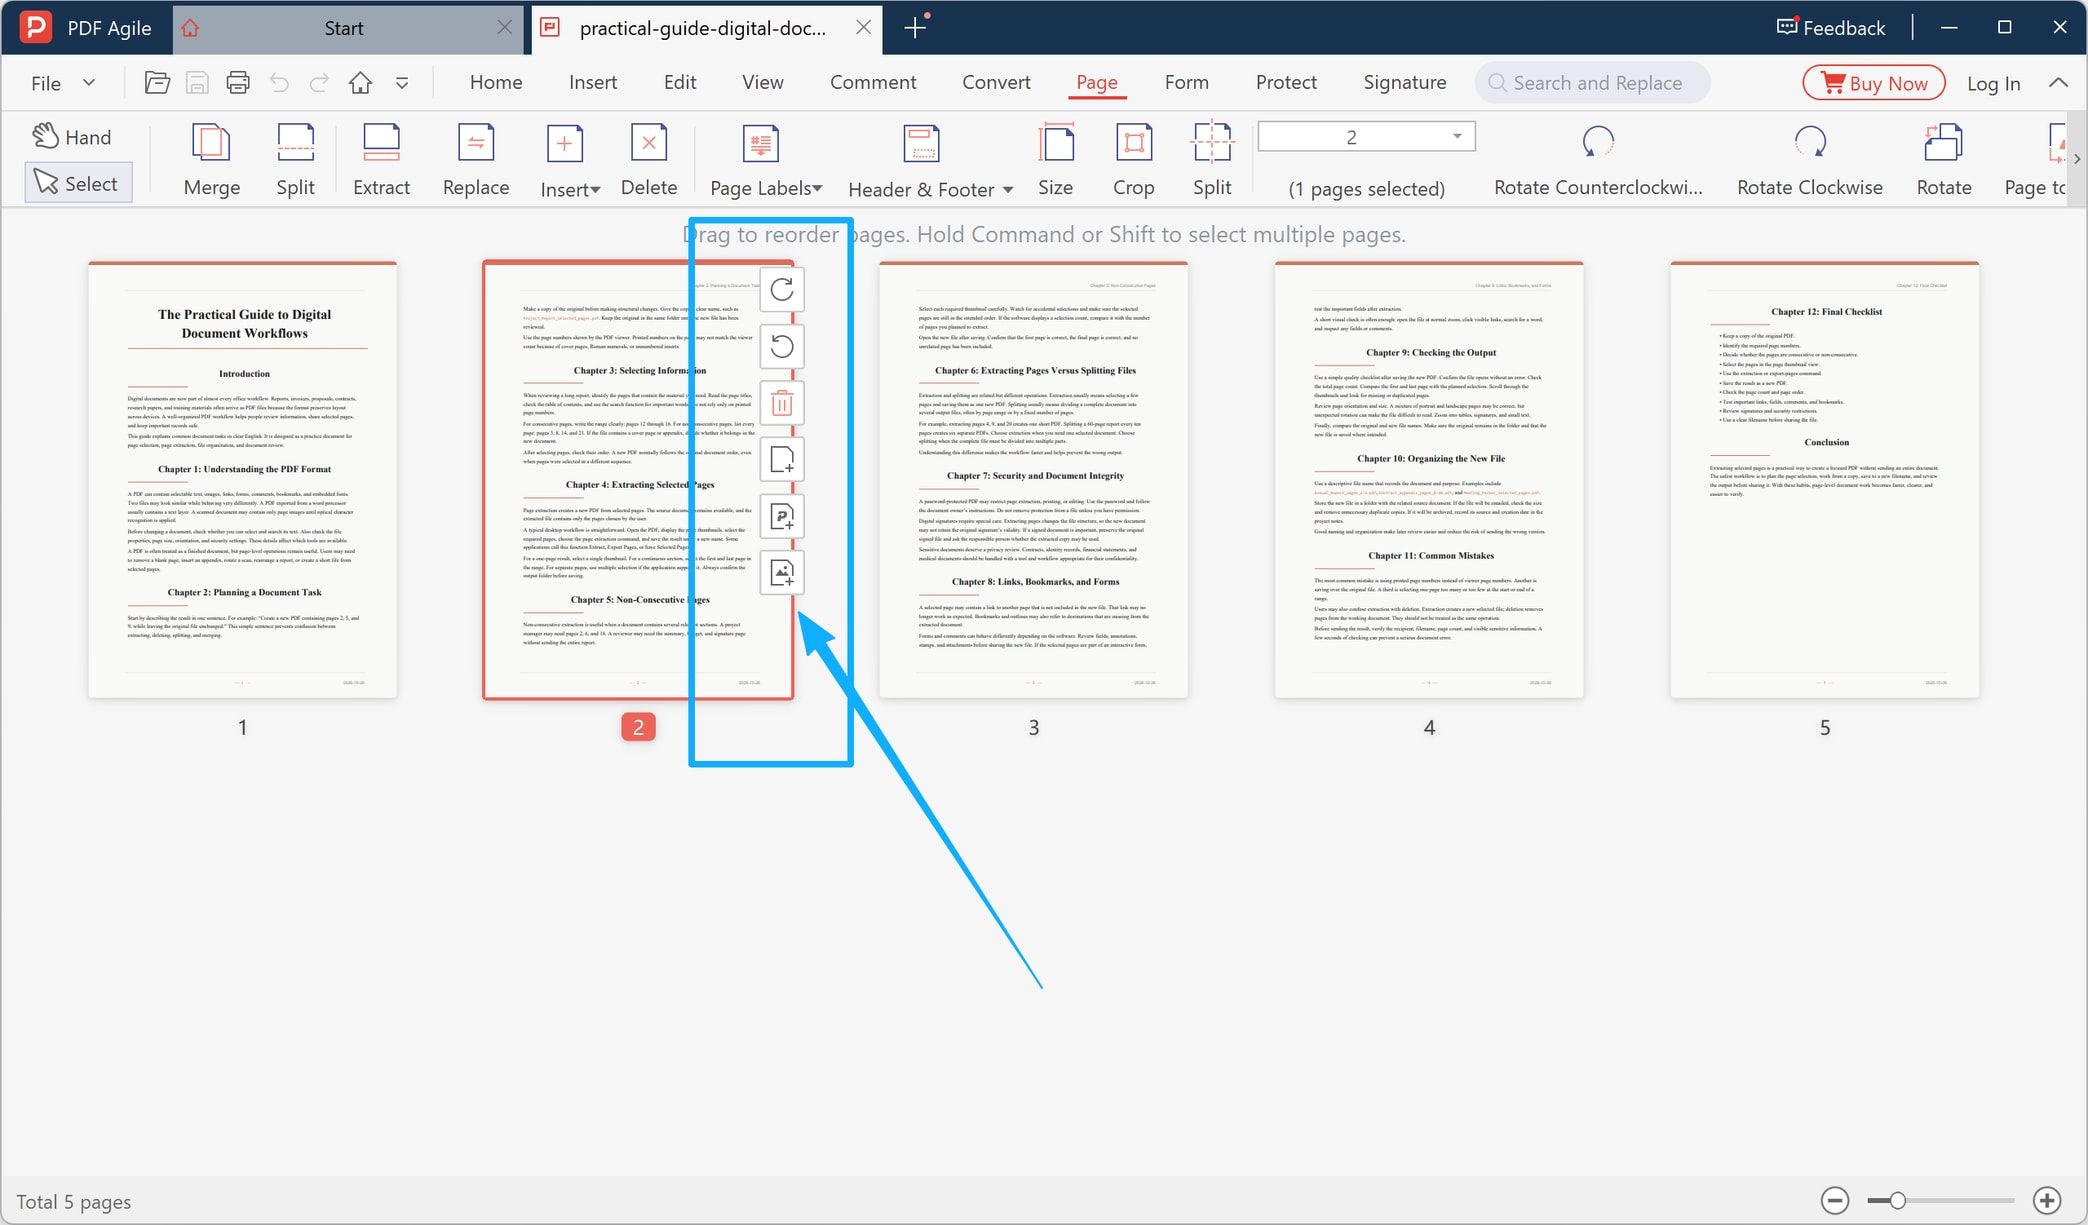Click the Replace pages icon
This screenshot has height=1225, width=2088.
476,143
